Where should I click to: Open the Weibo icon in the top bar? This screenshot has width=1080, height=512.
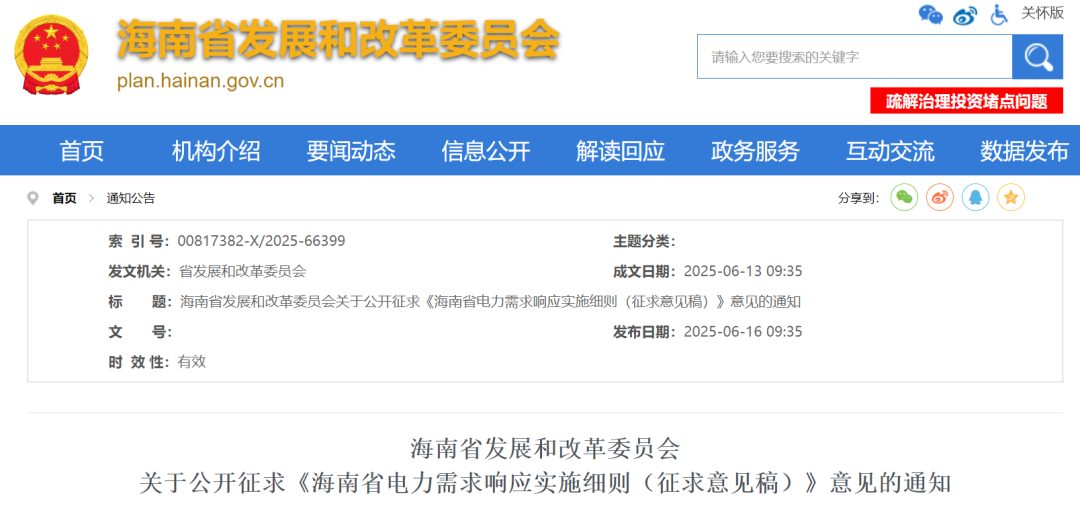tap(965, 15)
